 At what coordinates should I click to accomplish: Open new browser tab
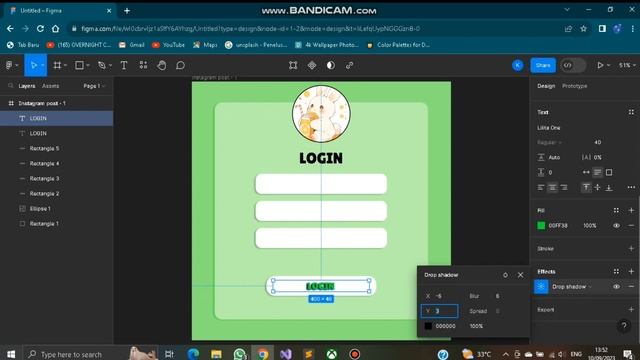click(127, 11)
